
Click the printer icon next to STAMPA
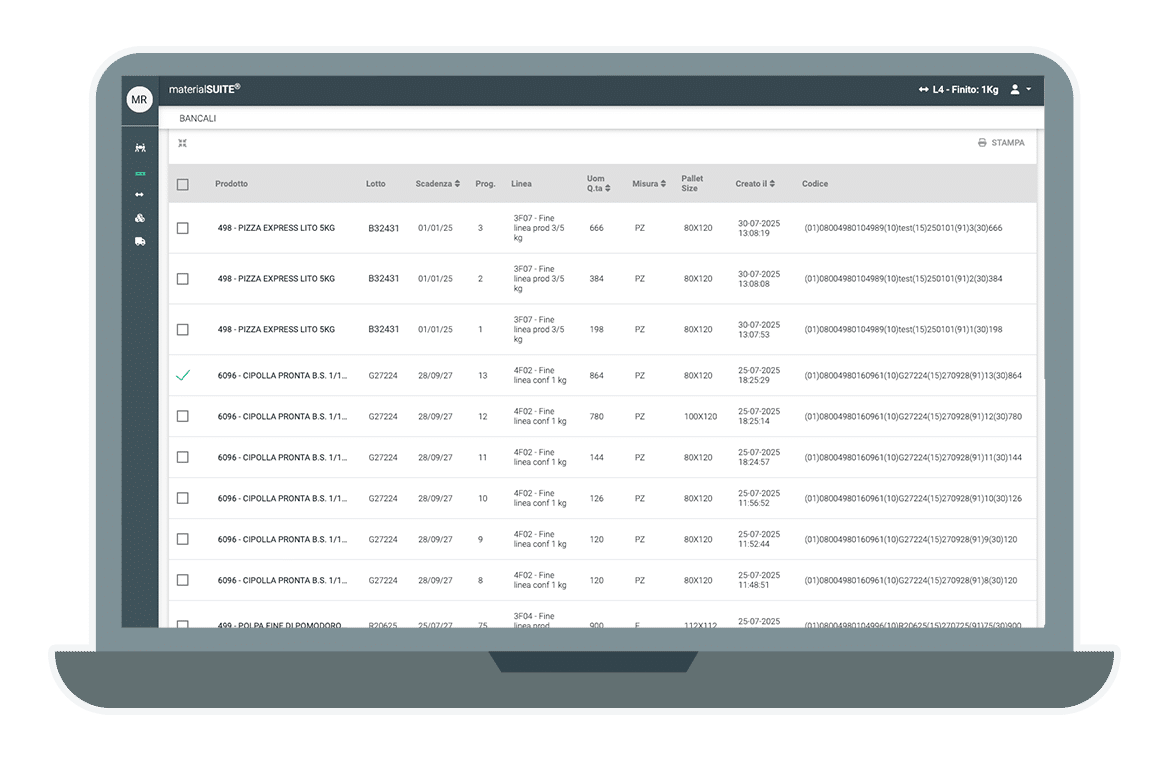tap(982, 143)
